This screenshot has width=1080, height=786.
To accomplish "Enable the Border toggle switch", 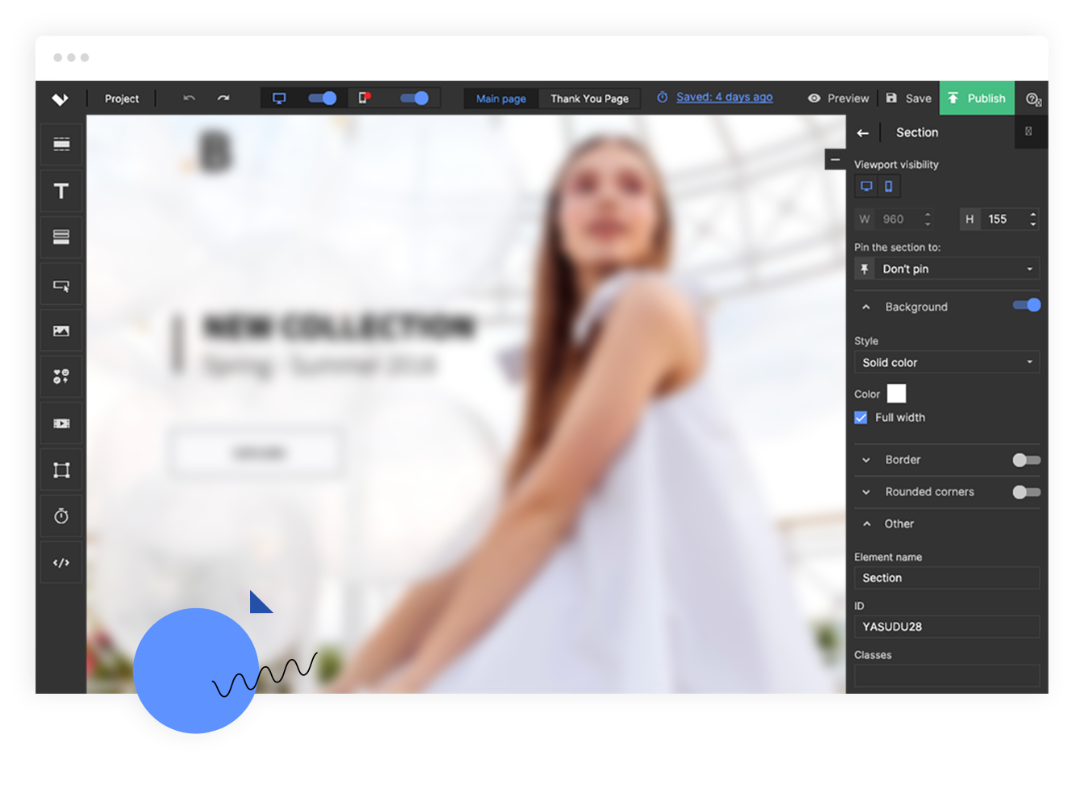I will tap(1026, 460).
